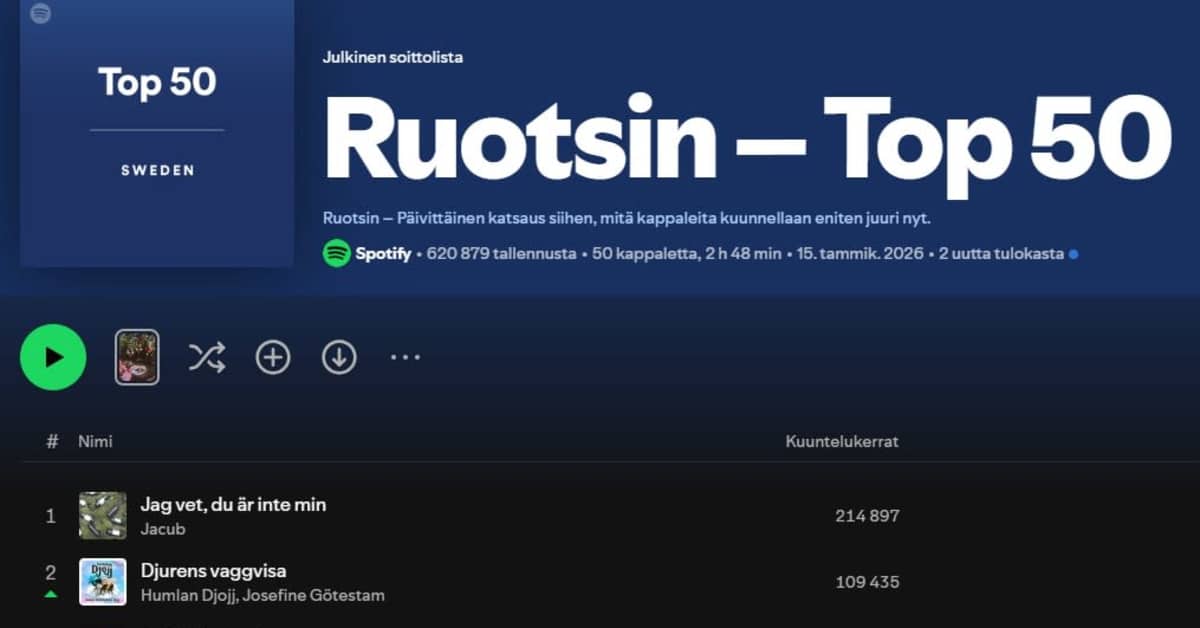Click the Spotify logo on the cover corner
Screen dimensions: 1200x628
point(41,14)
